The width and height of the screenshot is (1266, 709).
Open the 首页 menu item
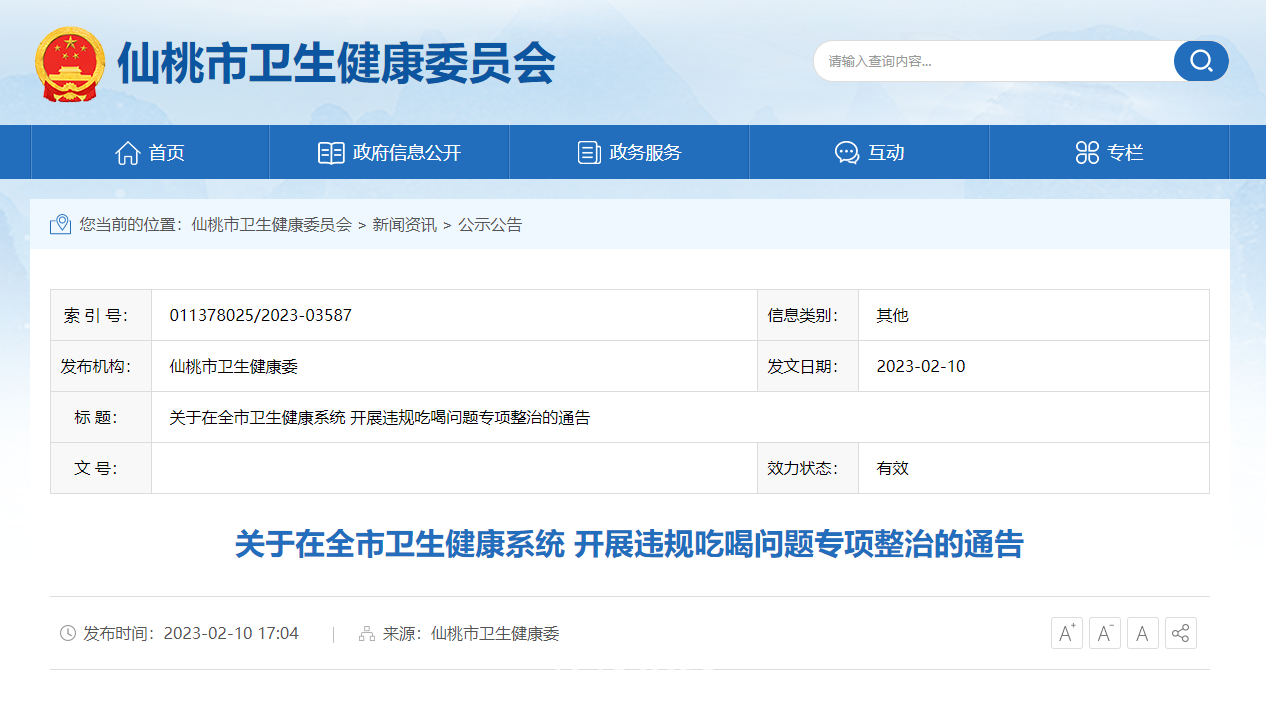point(151,153)
